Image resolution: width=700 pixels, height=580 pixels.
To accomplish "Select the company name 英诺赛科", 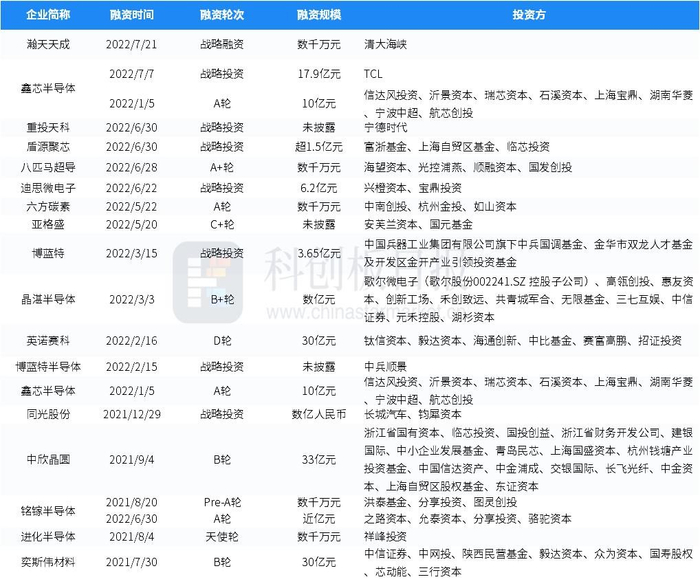I will coord(48,341).
